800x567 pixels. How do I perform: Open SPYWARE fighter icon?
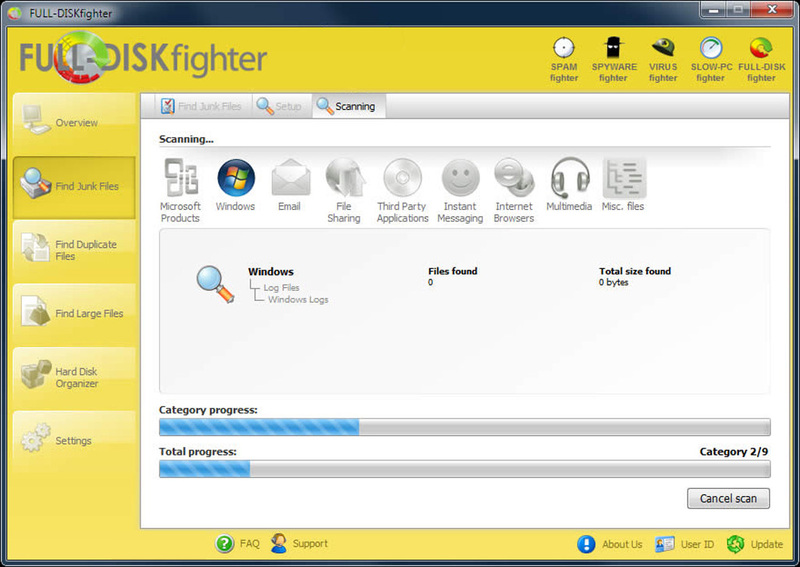click(614, 59)
